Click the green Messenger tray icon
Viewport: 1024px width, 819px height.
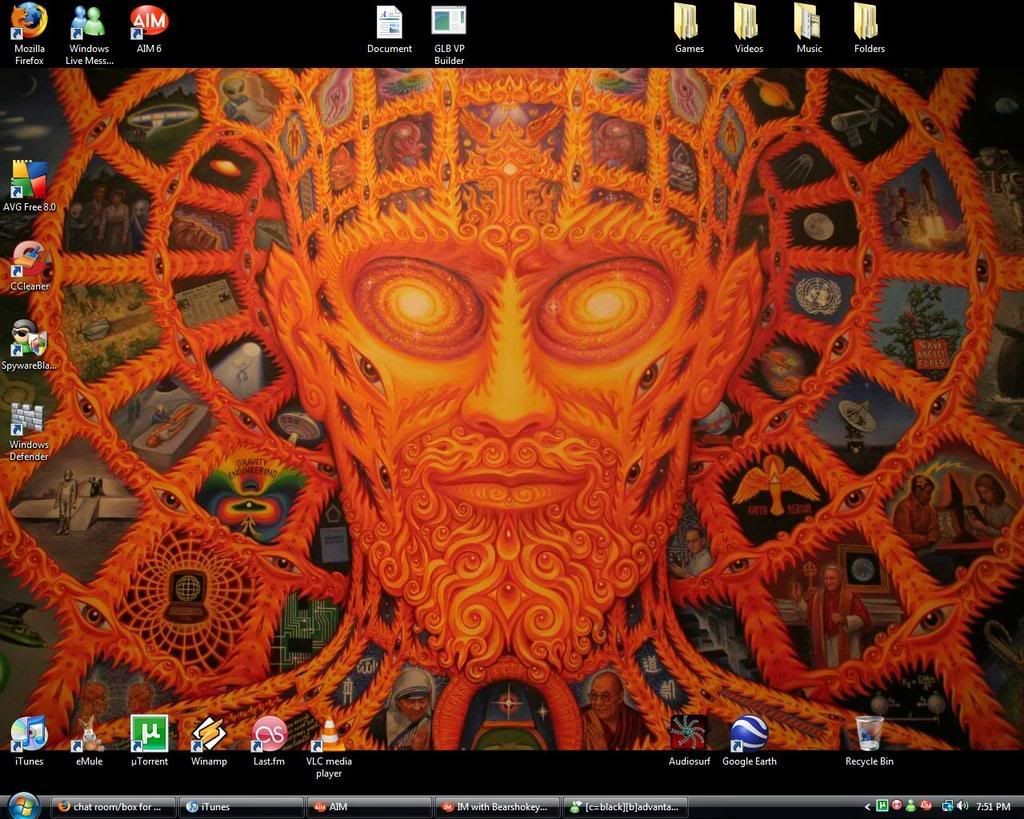click(910, 807)
